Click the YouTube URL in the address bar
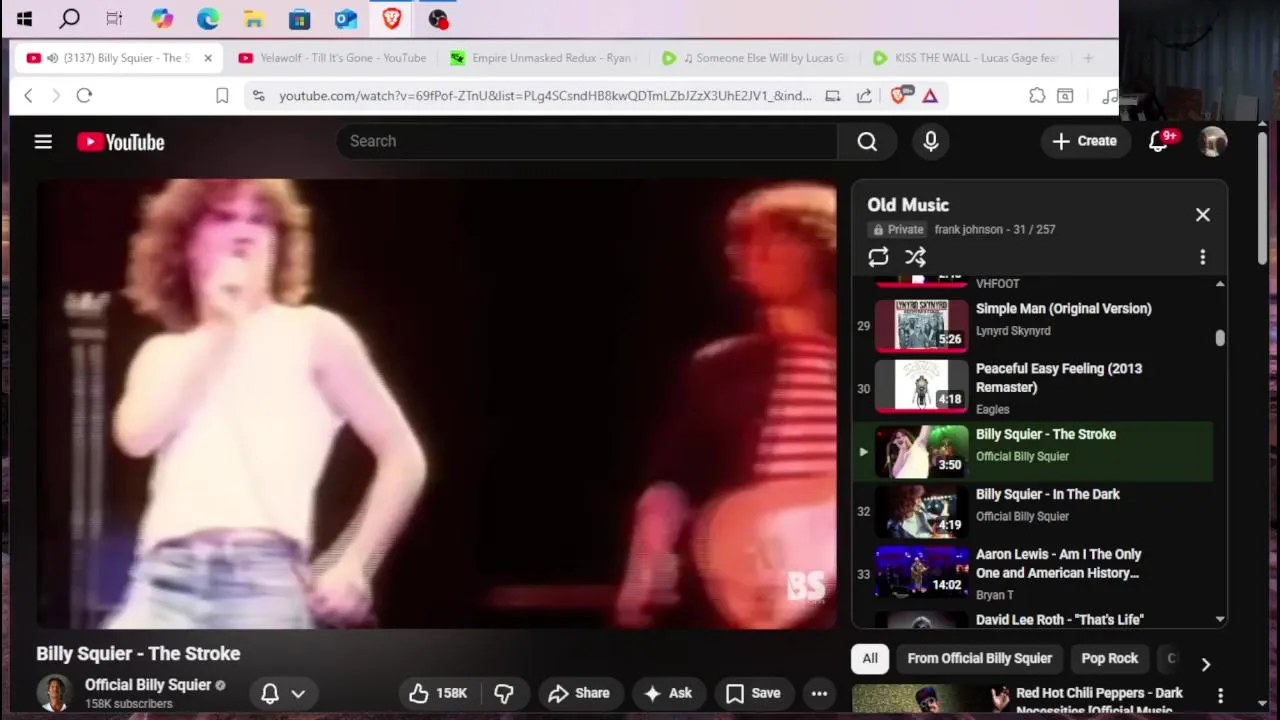This screenshot has width=1280, height=720. 545,96
